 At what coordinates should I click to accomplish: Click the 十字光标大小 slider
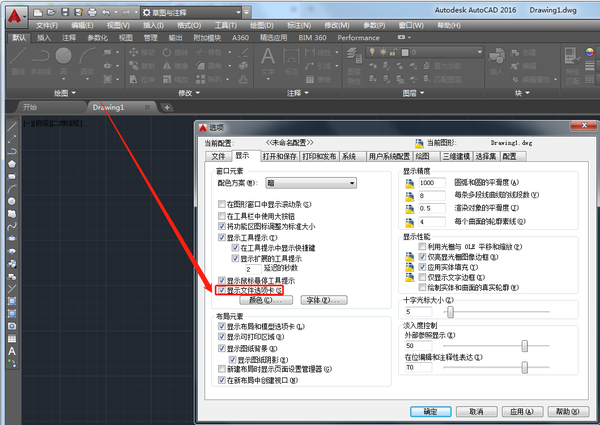coord(449,313)
